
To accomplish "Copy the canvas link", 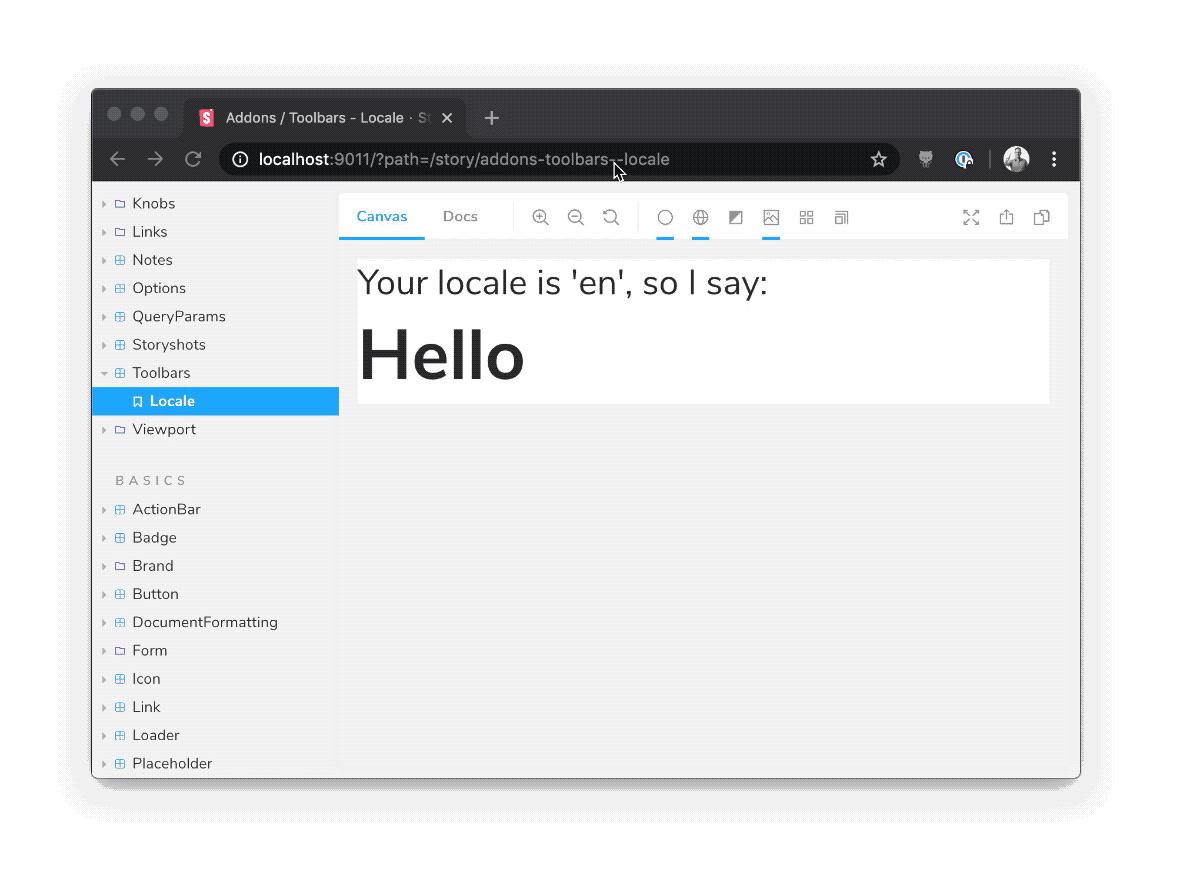I will tap(1041, 217).
